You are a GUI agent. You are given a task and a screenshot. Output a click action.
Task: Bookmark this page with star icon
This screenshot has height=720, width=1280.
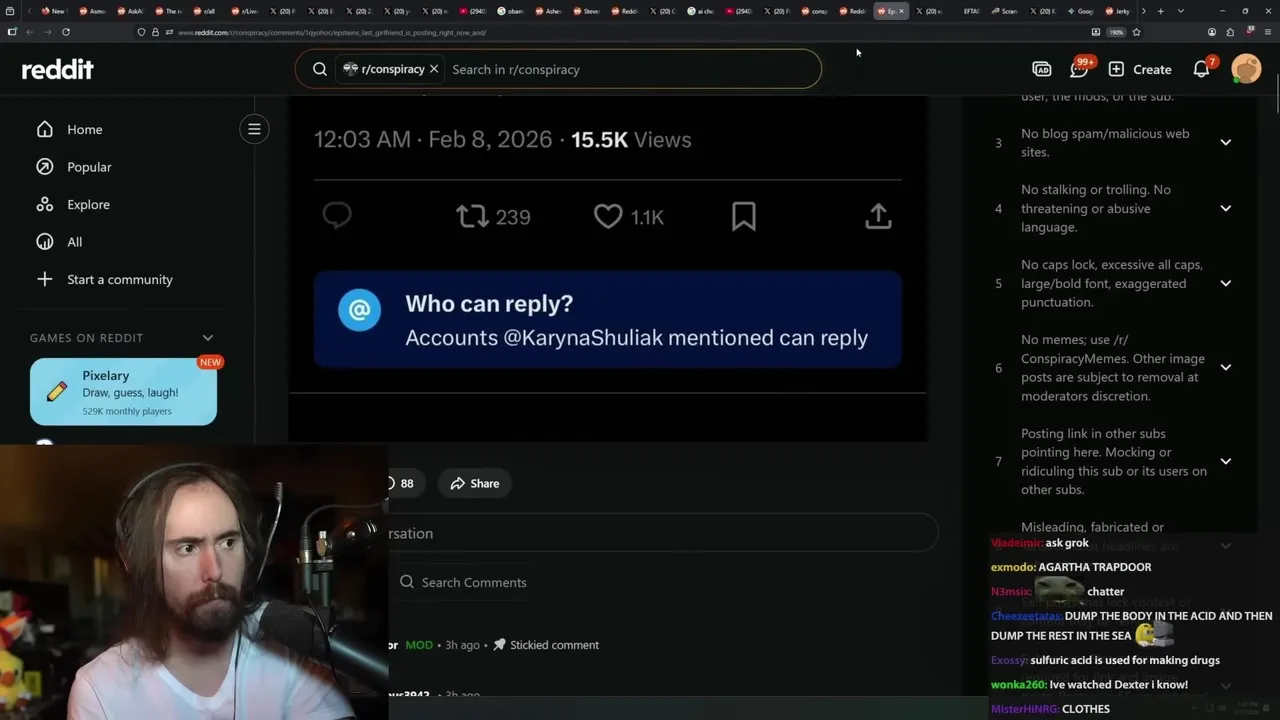(1136, 32)
